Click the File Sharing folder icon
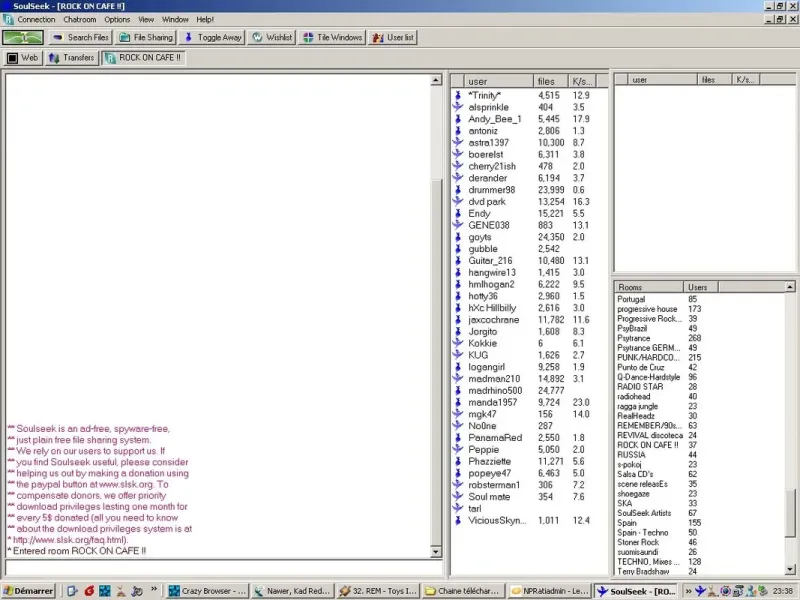This screenshot has width=800, height=600. (124, 37)
